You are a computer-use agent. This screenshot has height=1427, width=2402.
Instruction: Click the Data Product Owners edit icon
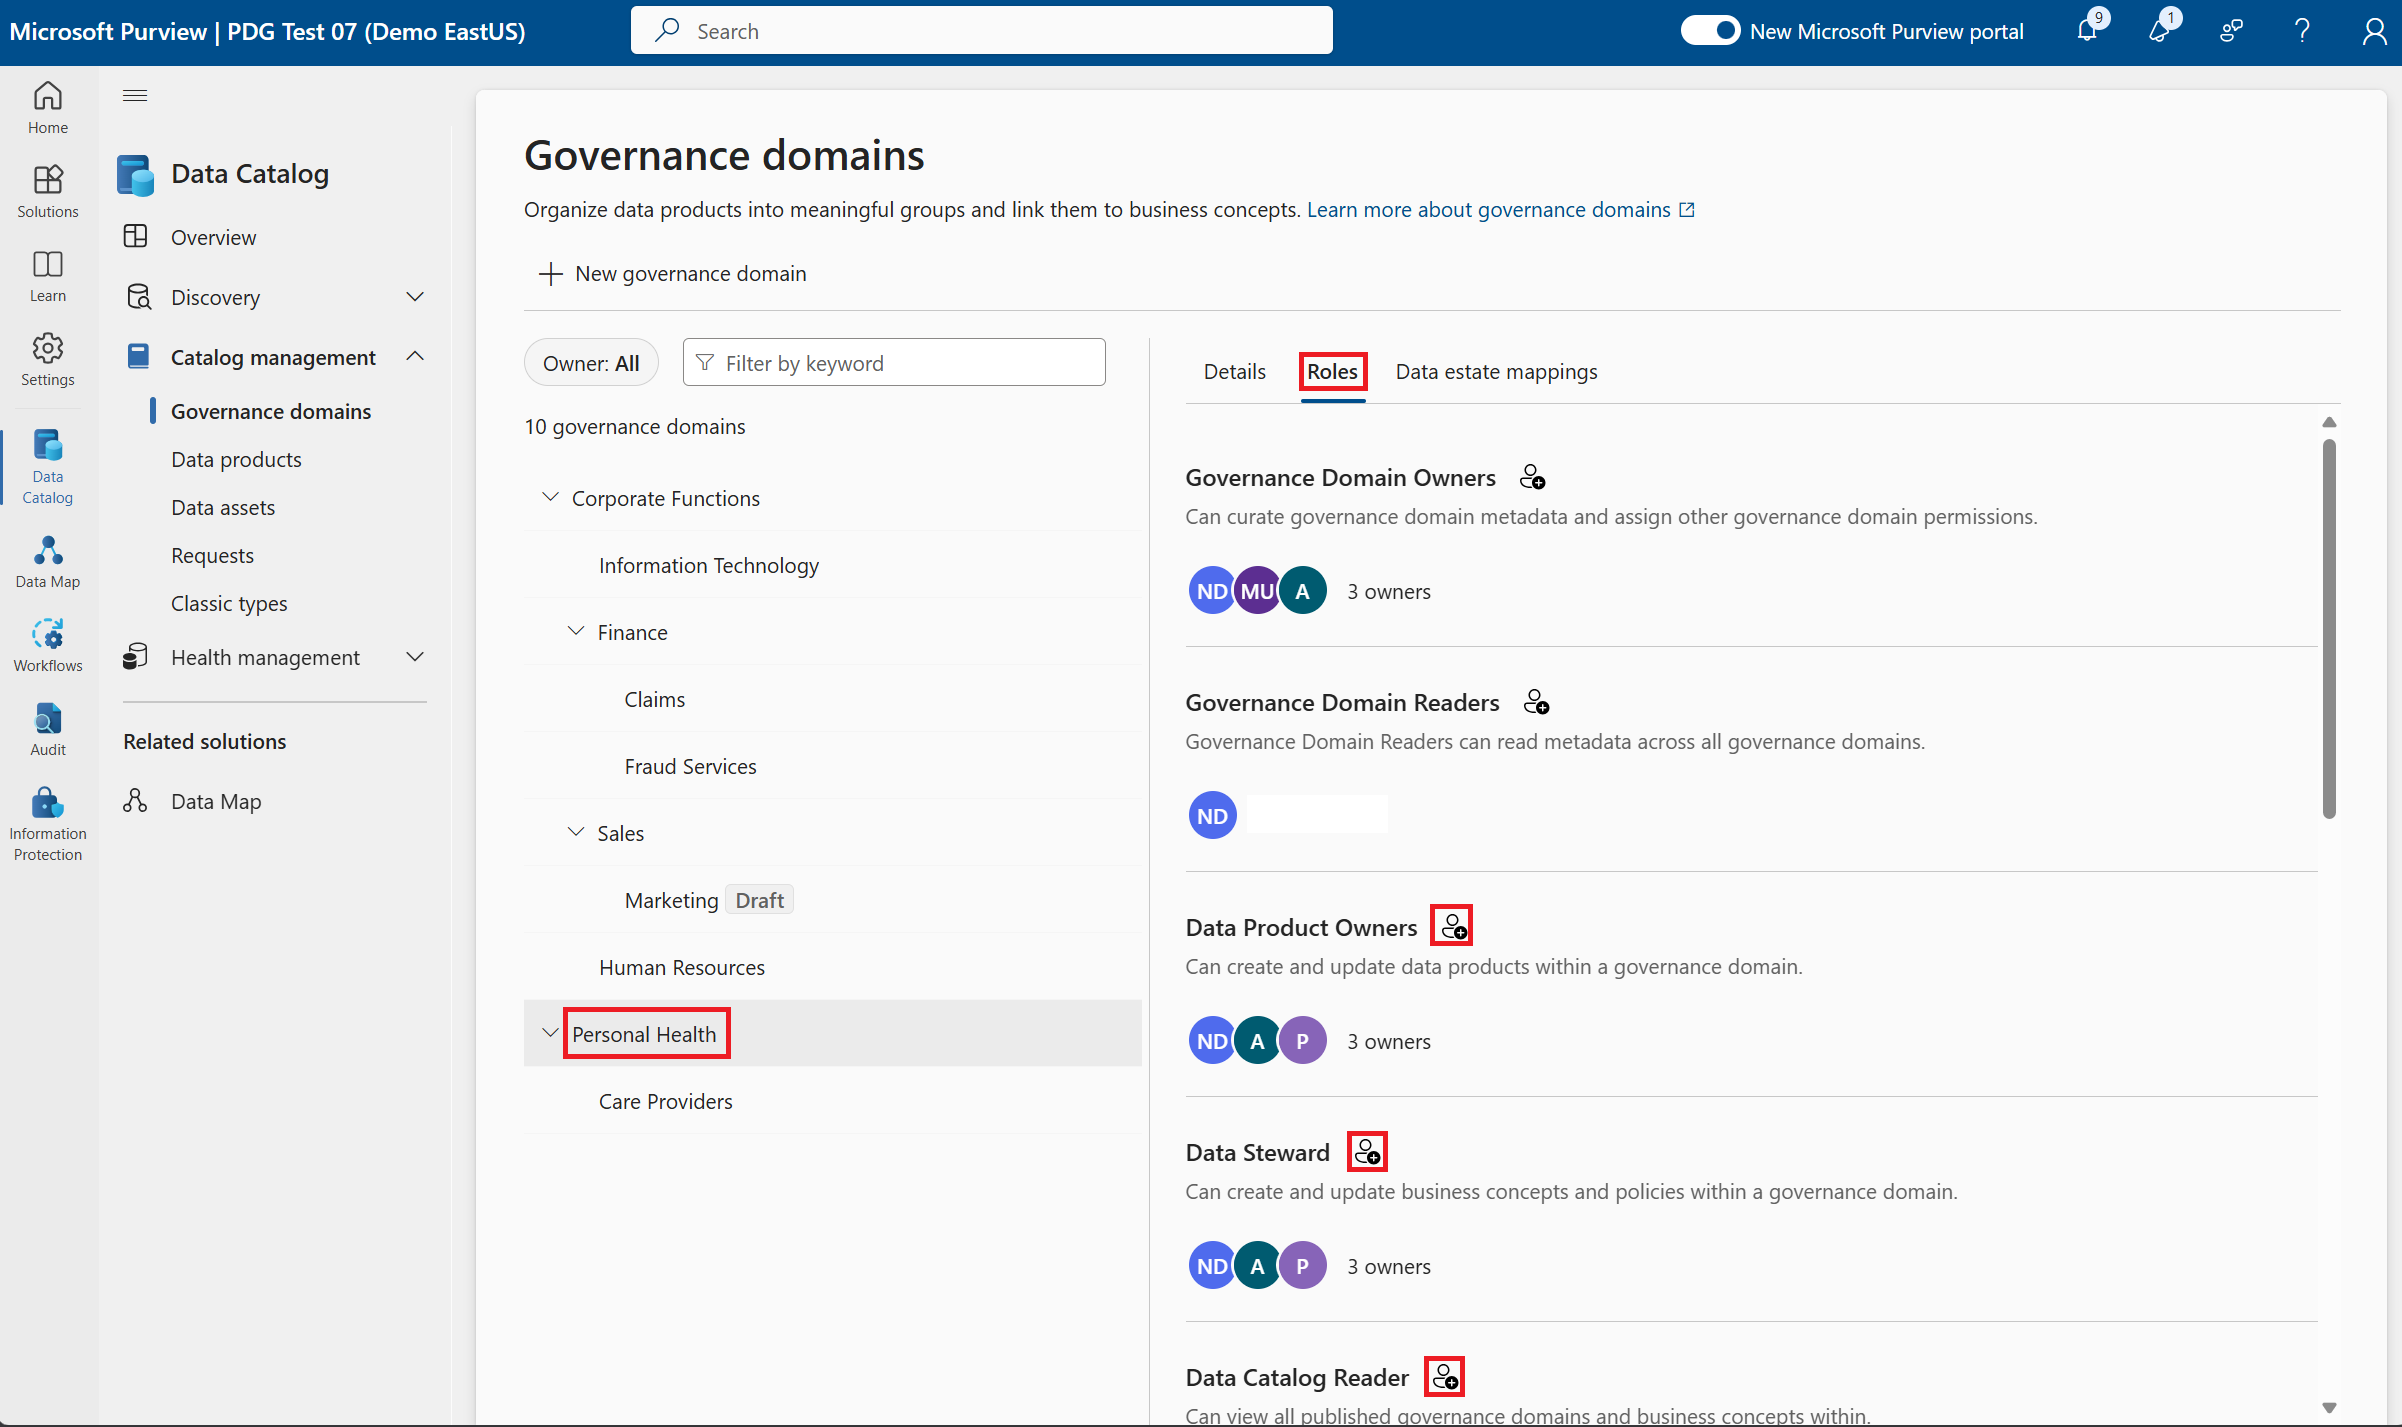click(x=1452, y=926)
